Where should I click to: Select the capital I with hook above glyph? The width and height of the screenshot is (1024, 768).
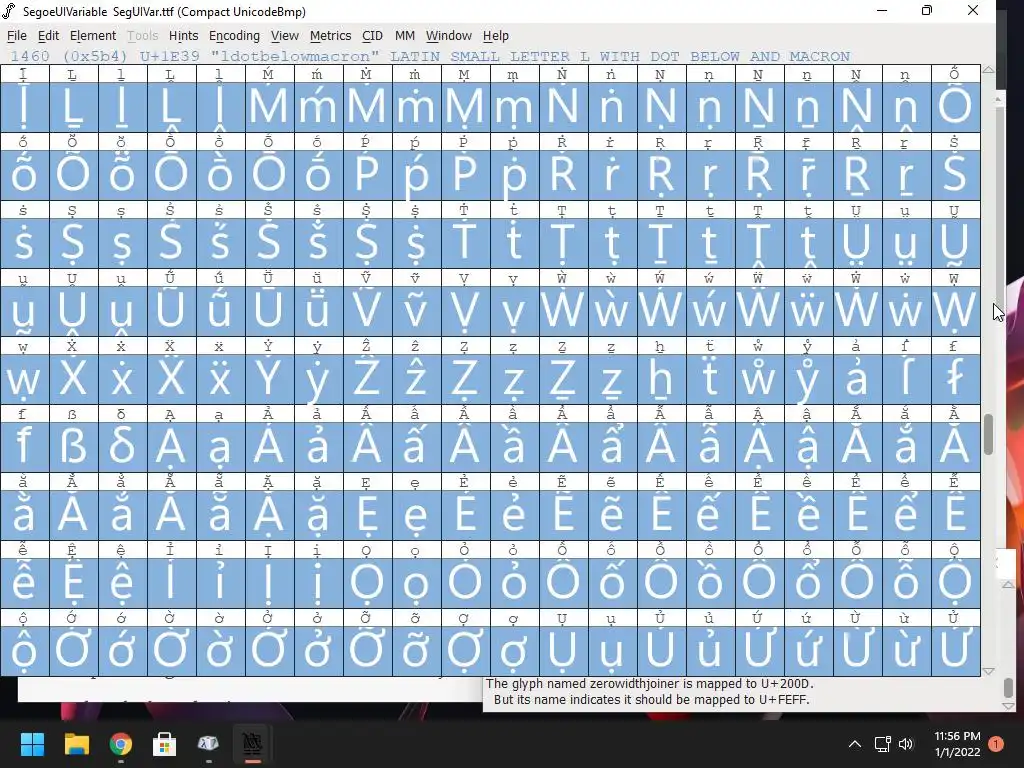pyautogui.click(x=170, y=583)
